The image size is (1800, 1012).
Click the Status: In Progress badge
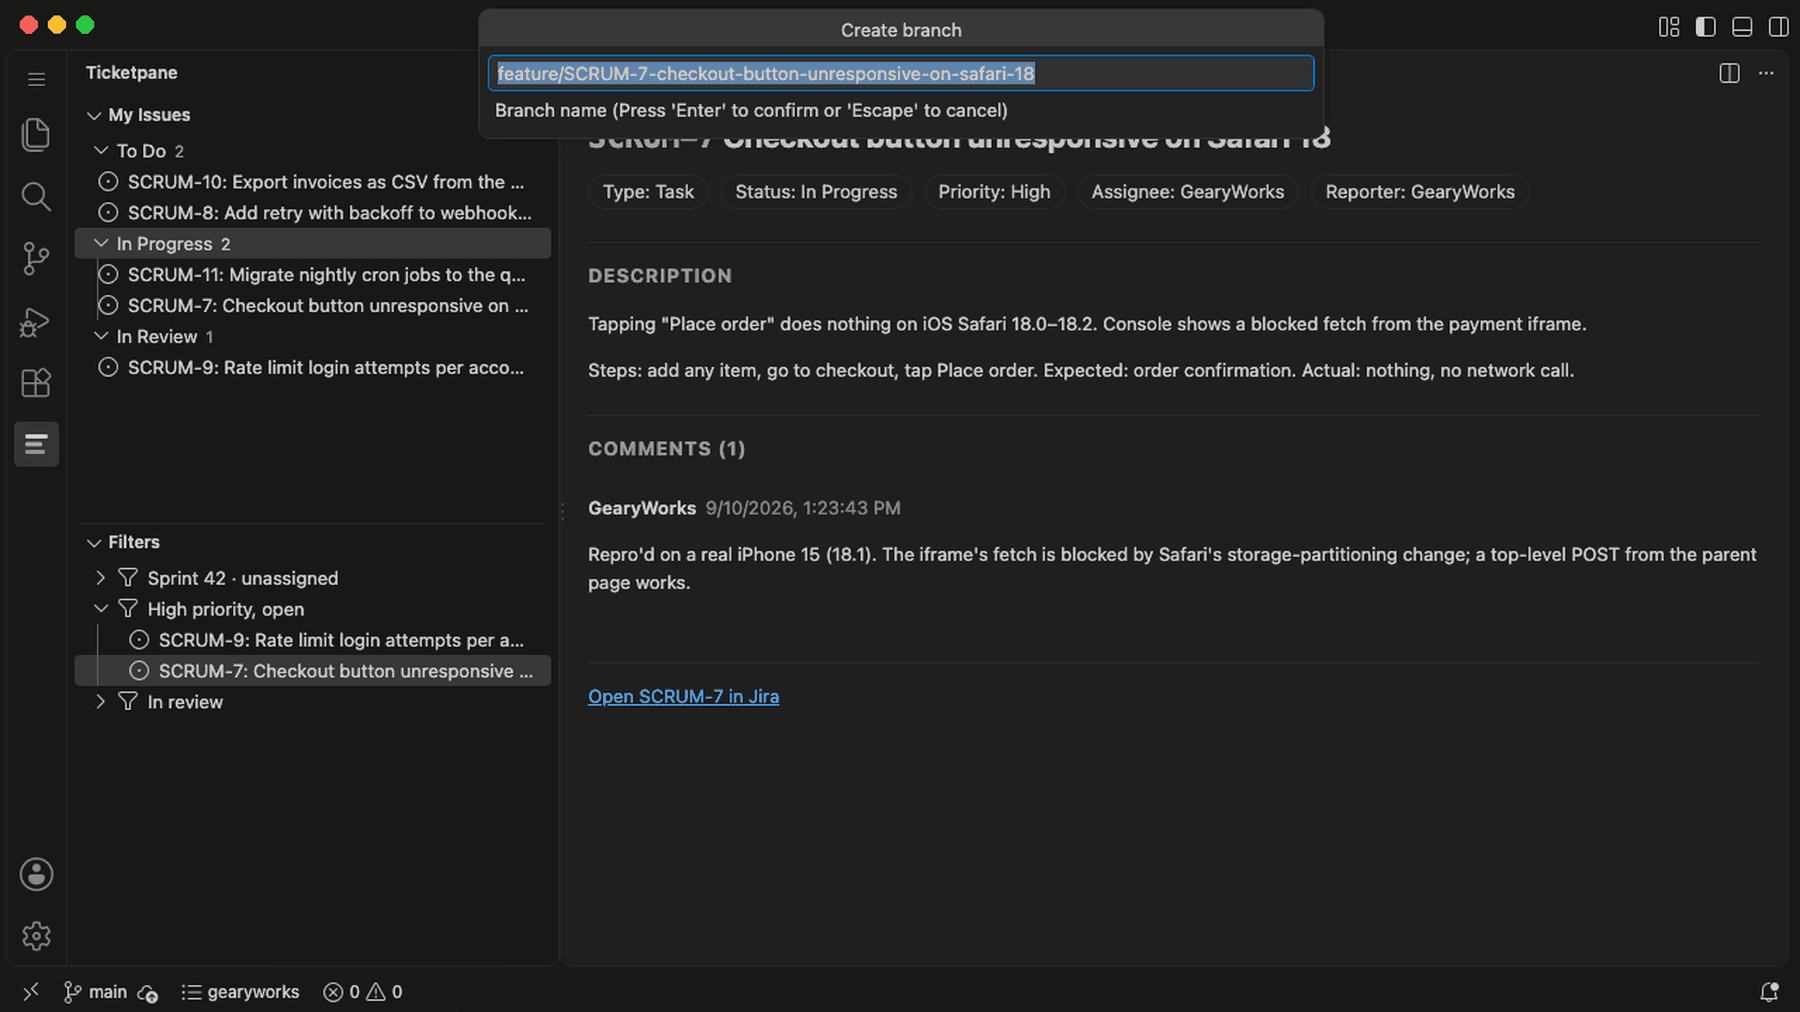(x=816, y=192)
